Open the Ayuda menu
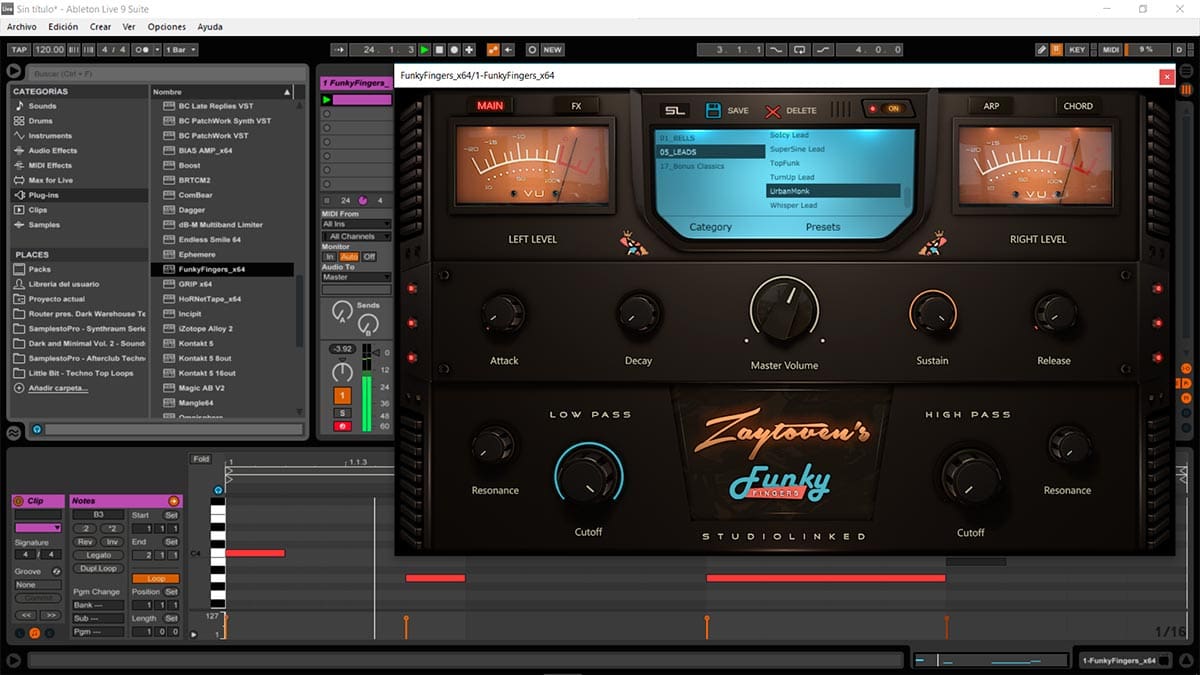 tap(210, 27)
